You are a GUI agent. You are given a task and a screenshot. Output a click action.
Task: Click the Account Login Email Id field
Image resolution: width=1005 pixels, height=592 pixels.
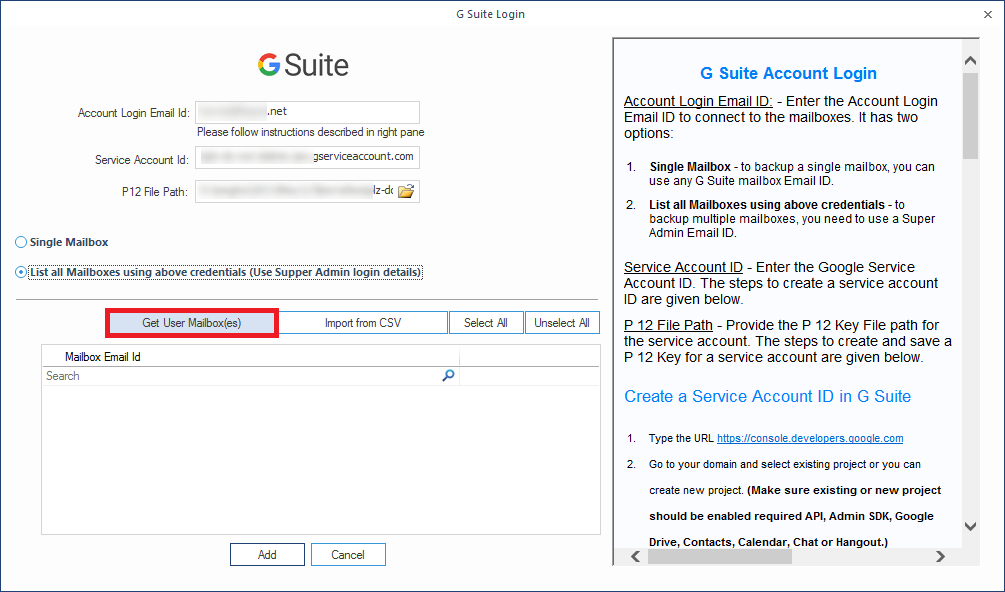(x=308, y=112)
